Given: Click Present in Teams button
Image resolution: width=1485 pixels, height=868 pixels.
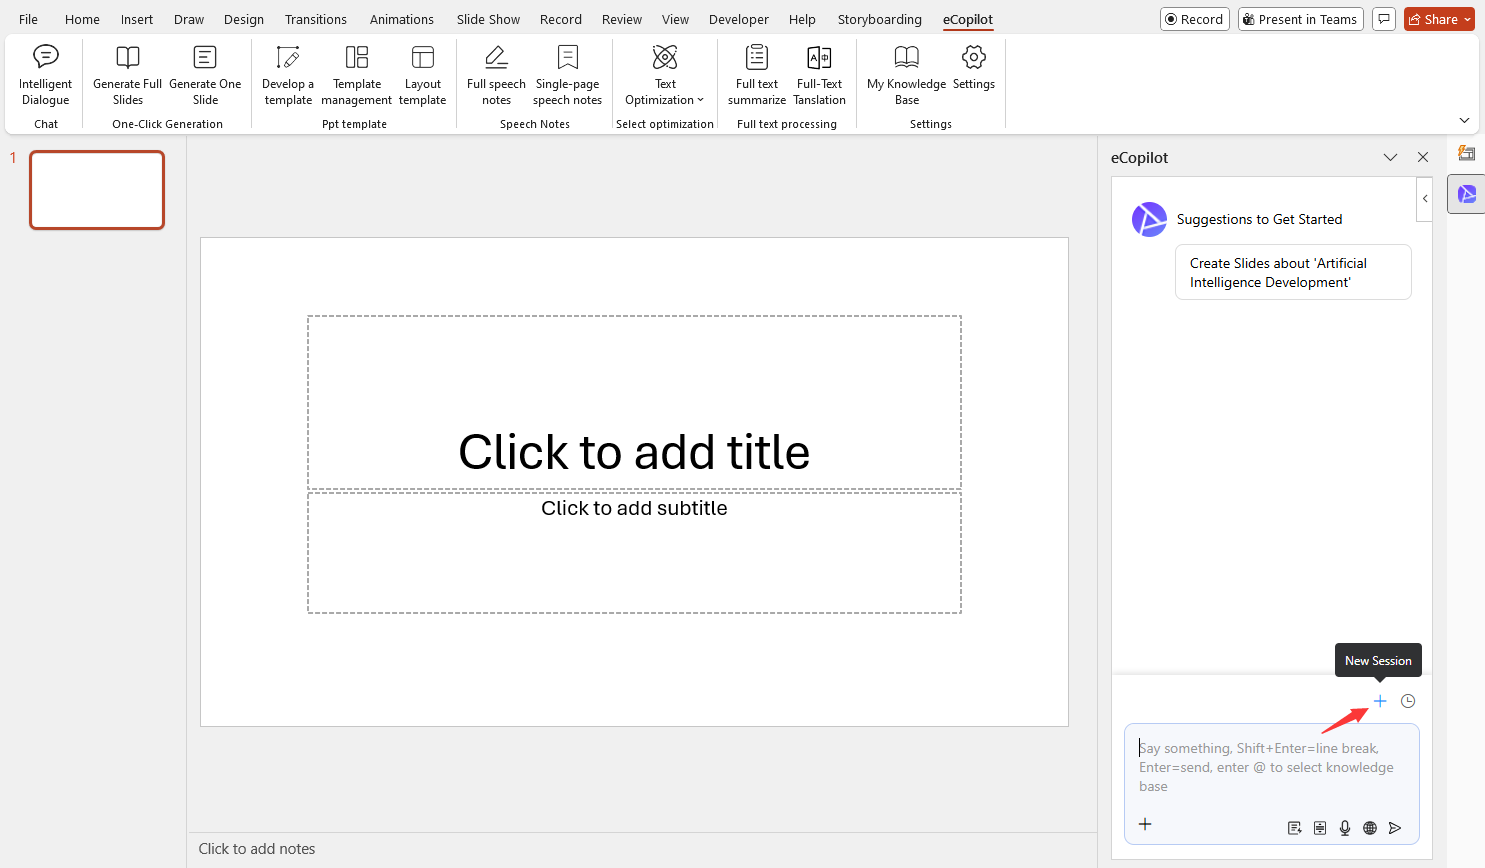Looking at the screenshot, I should 1300,19.
